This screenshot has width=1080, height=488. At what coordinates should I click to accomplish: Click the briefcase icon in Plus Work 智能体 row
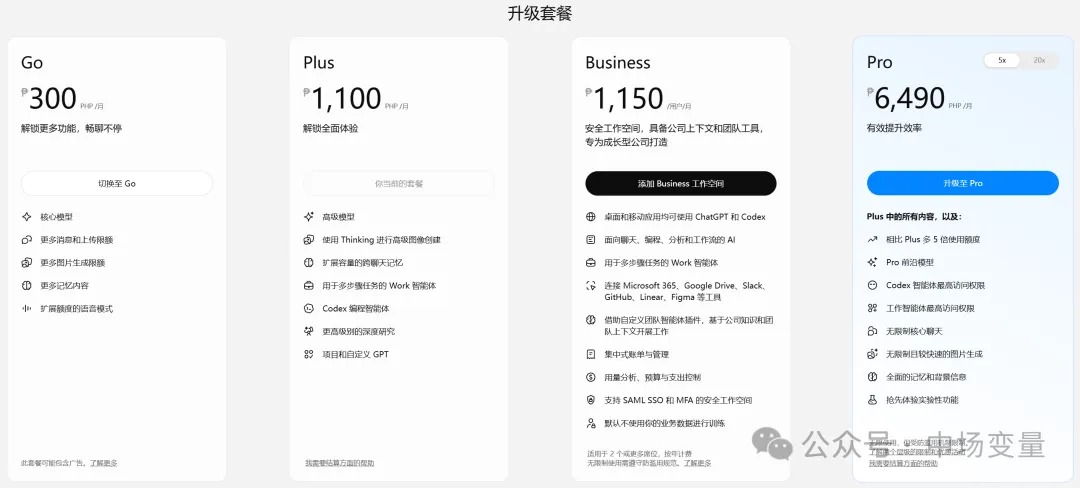[x=309, y=286]
